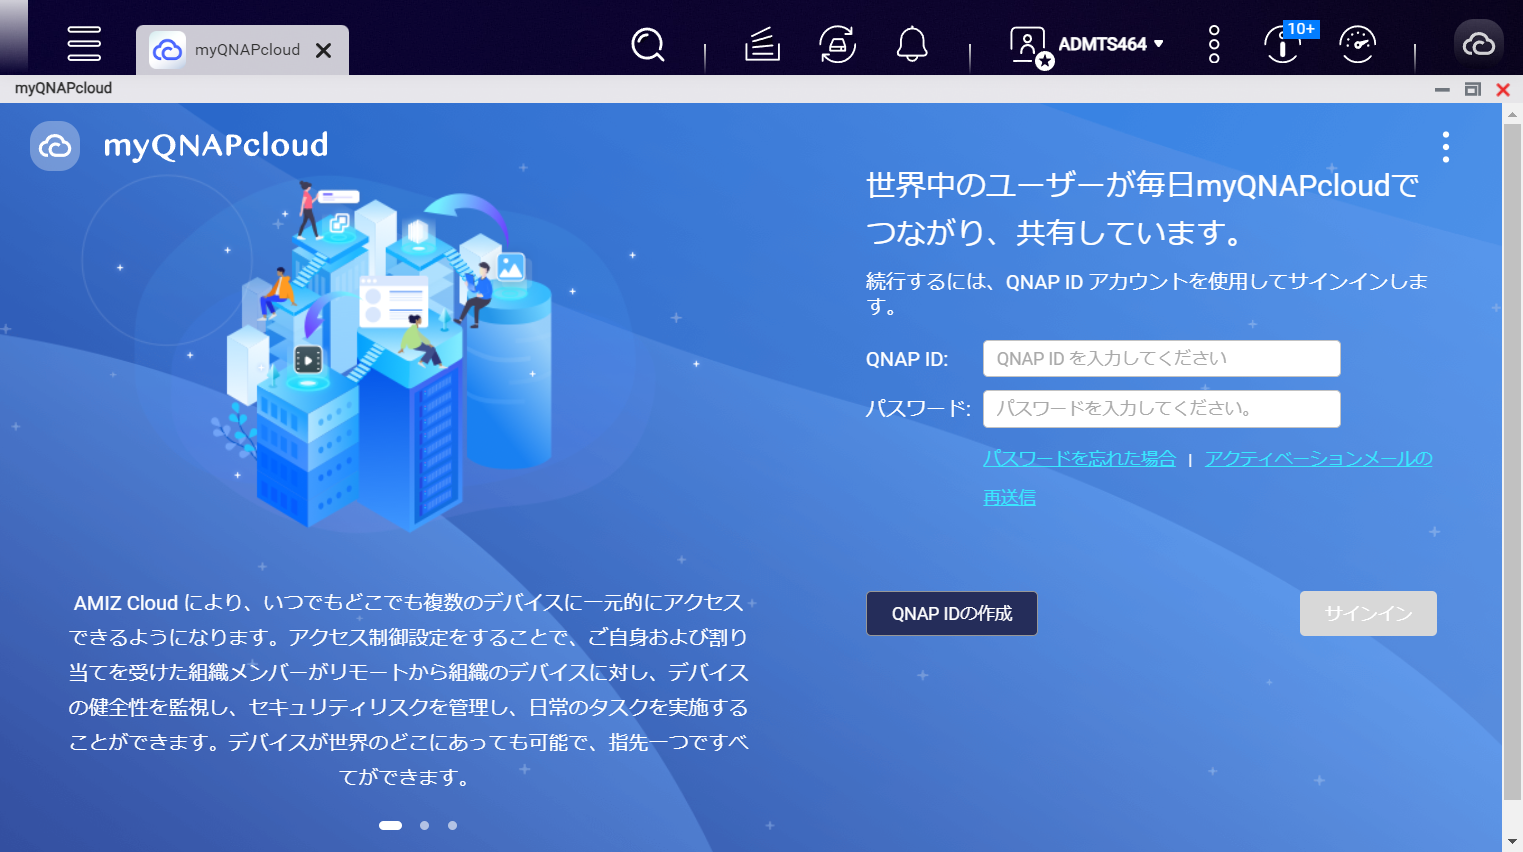The image size is (1523, 852).
Task: Open the notifications bell
Action: [912, 45]
